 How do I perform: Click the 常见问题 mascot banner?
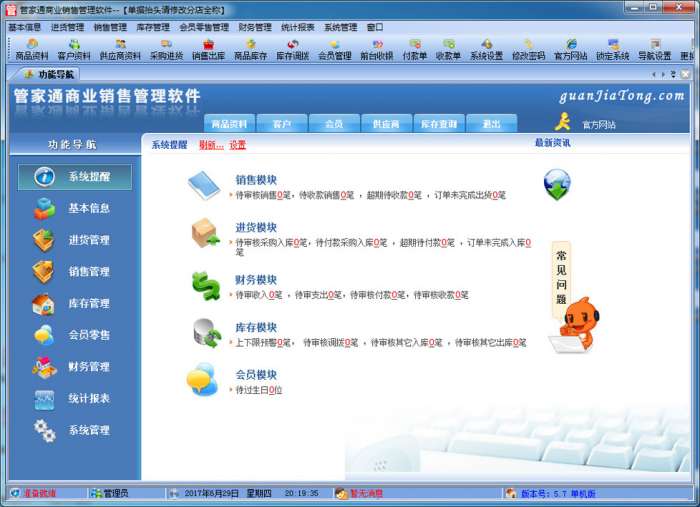(561, 279)
